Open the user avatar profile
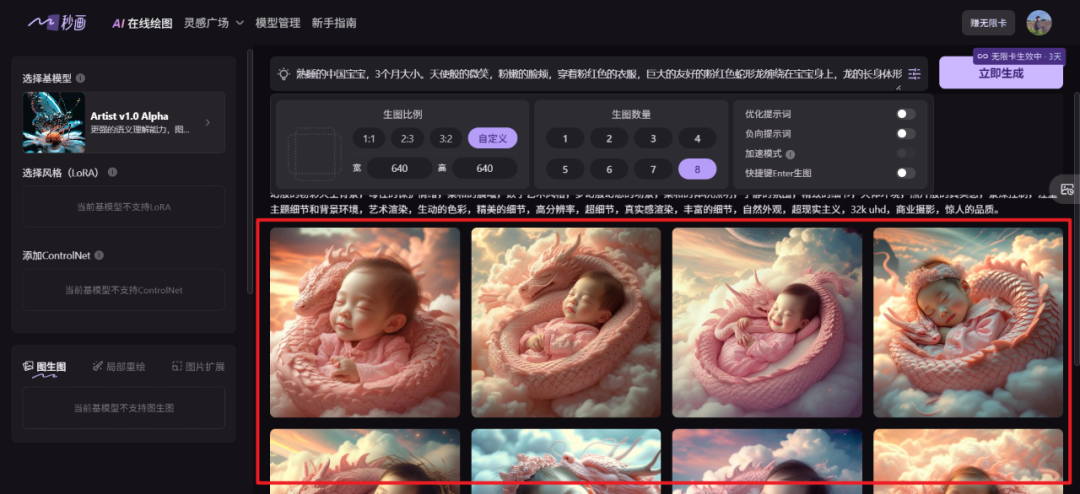 point(1039,22)
